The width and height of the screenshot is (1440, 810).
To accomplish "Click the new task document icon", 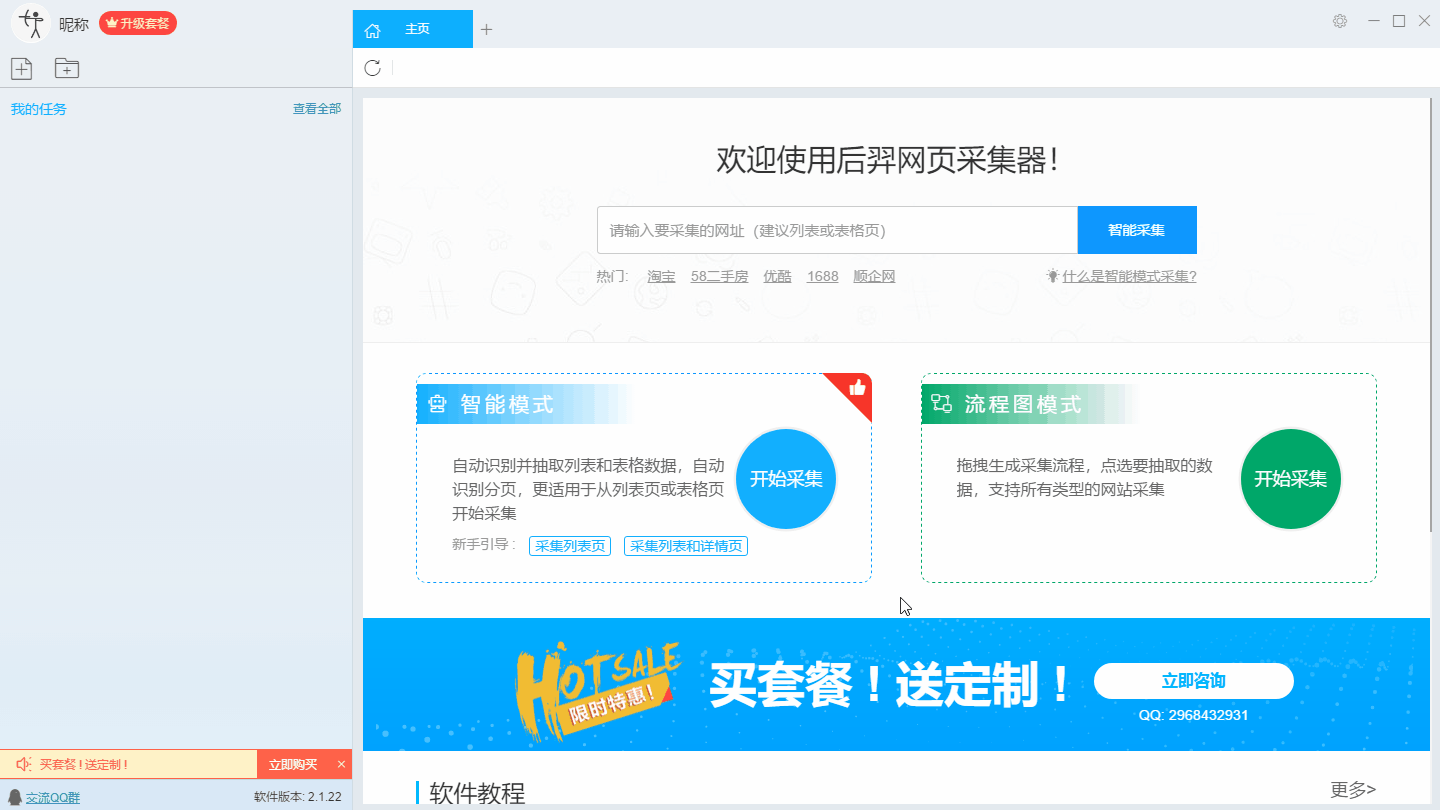I will click(x=21, y=68).
